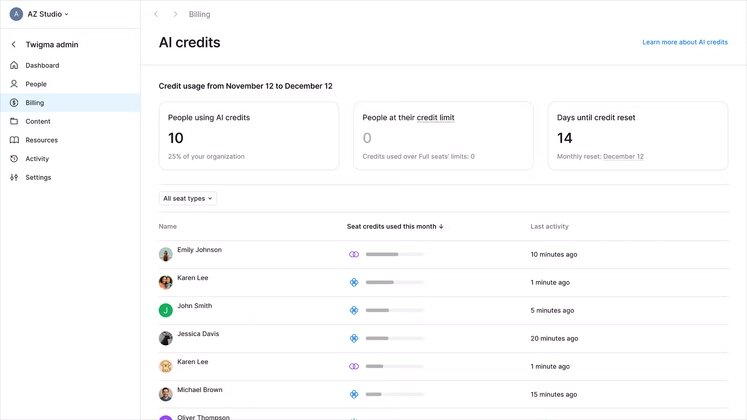The width and height of the screenshot is (747, 420).
Task: Click Michael Brown's avatar thumbnail
Action: point(166,393)
